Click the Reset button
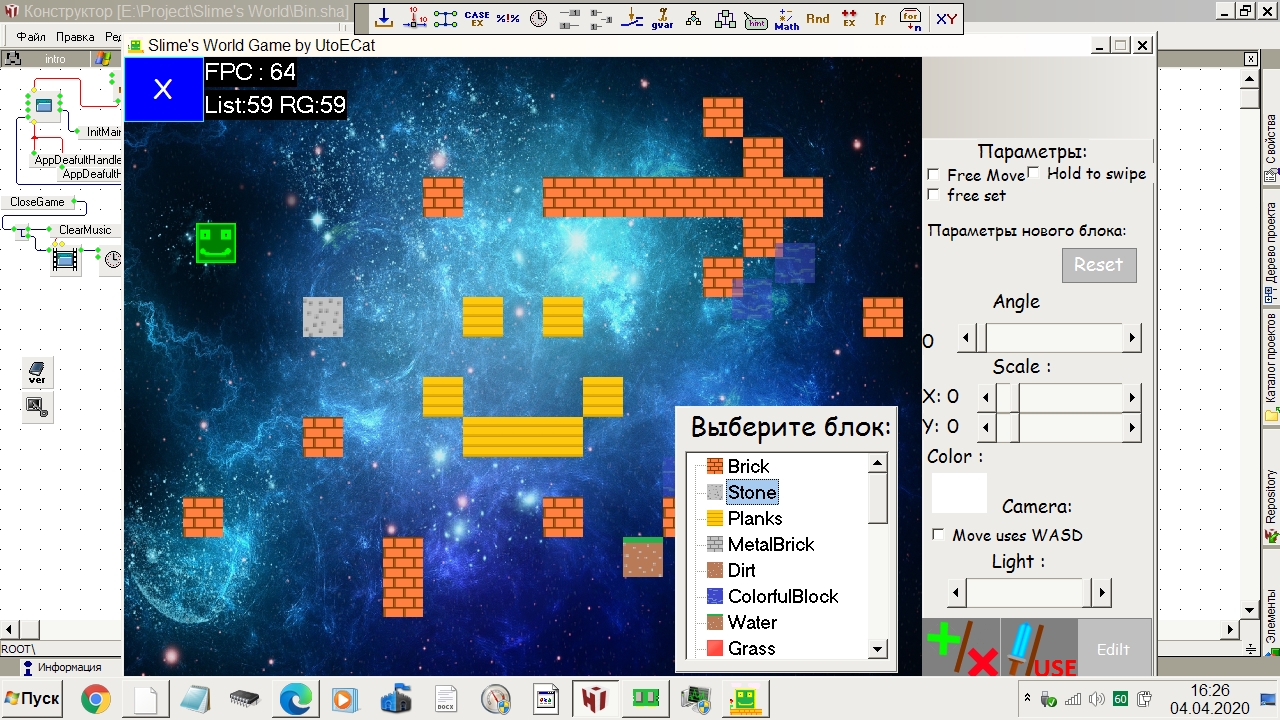The width and height of the screenshot is (1280, 720). 1099,264
